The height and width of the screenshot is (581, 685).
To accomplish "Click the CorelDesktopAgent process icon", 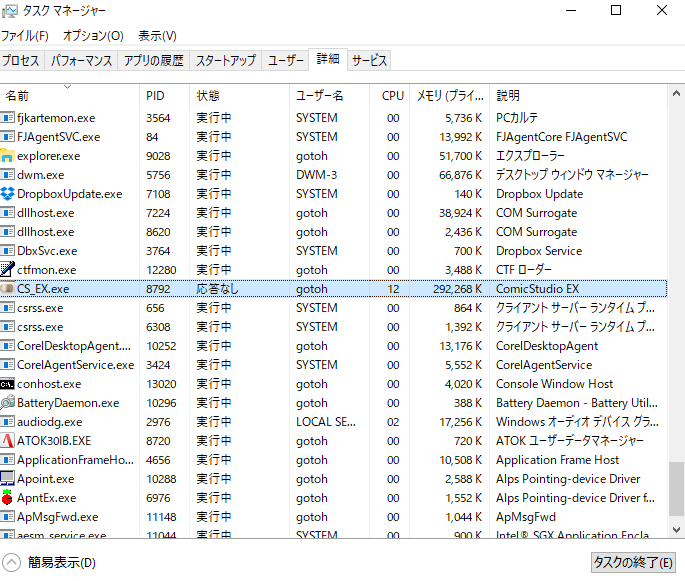I will pyautogui.click(x=7, y=346).
